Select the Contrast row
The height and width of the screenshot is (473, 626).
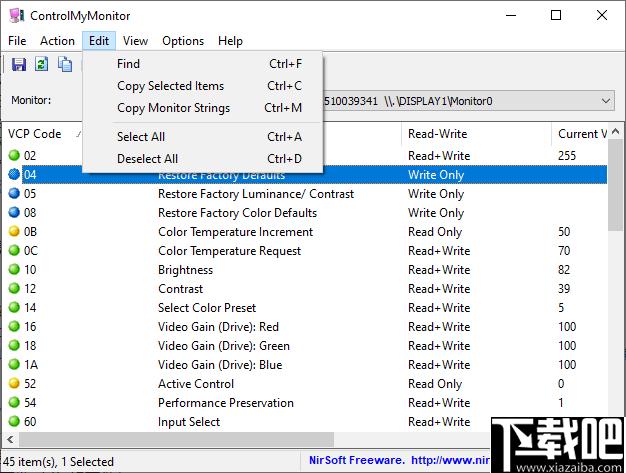click(307, 289)
